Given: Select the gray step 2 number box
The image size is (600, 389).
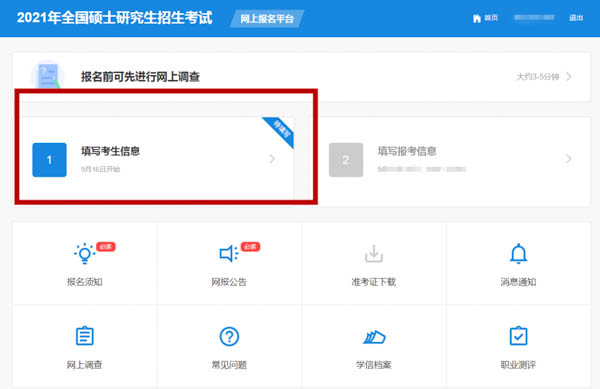Looking at the screenshot, I should coord(346,160).
